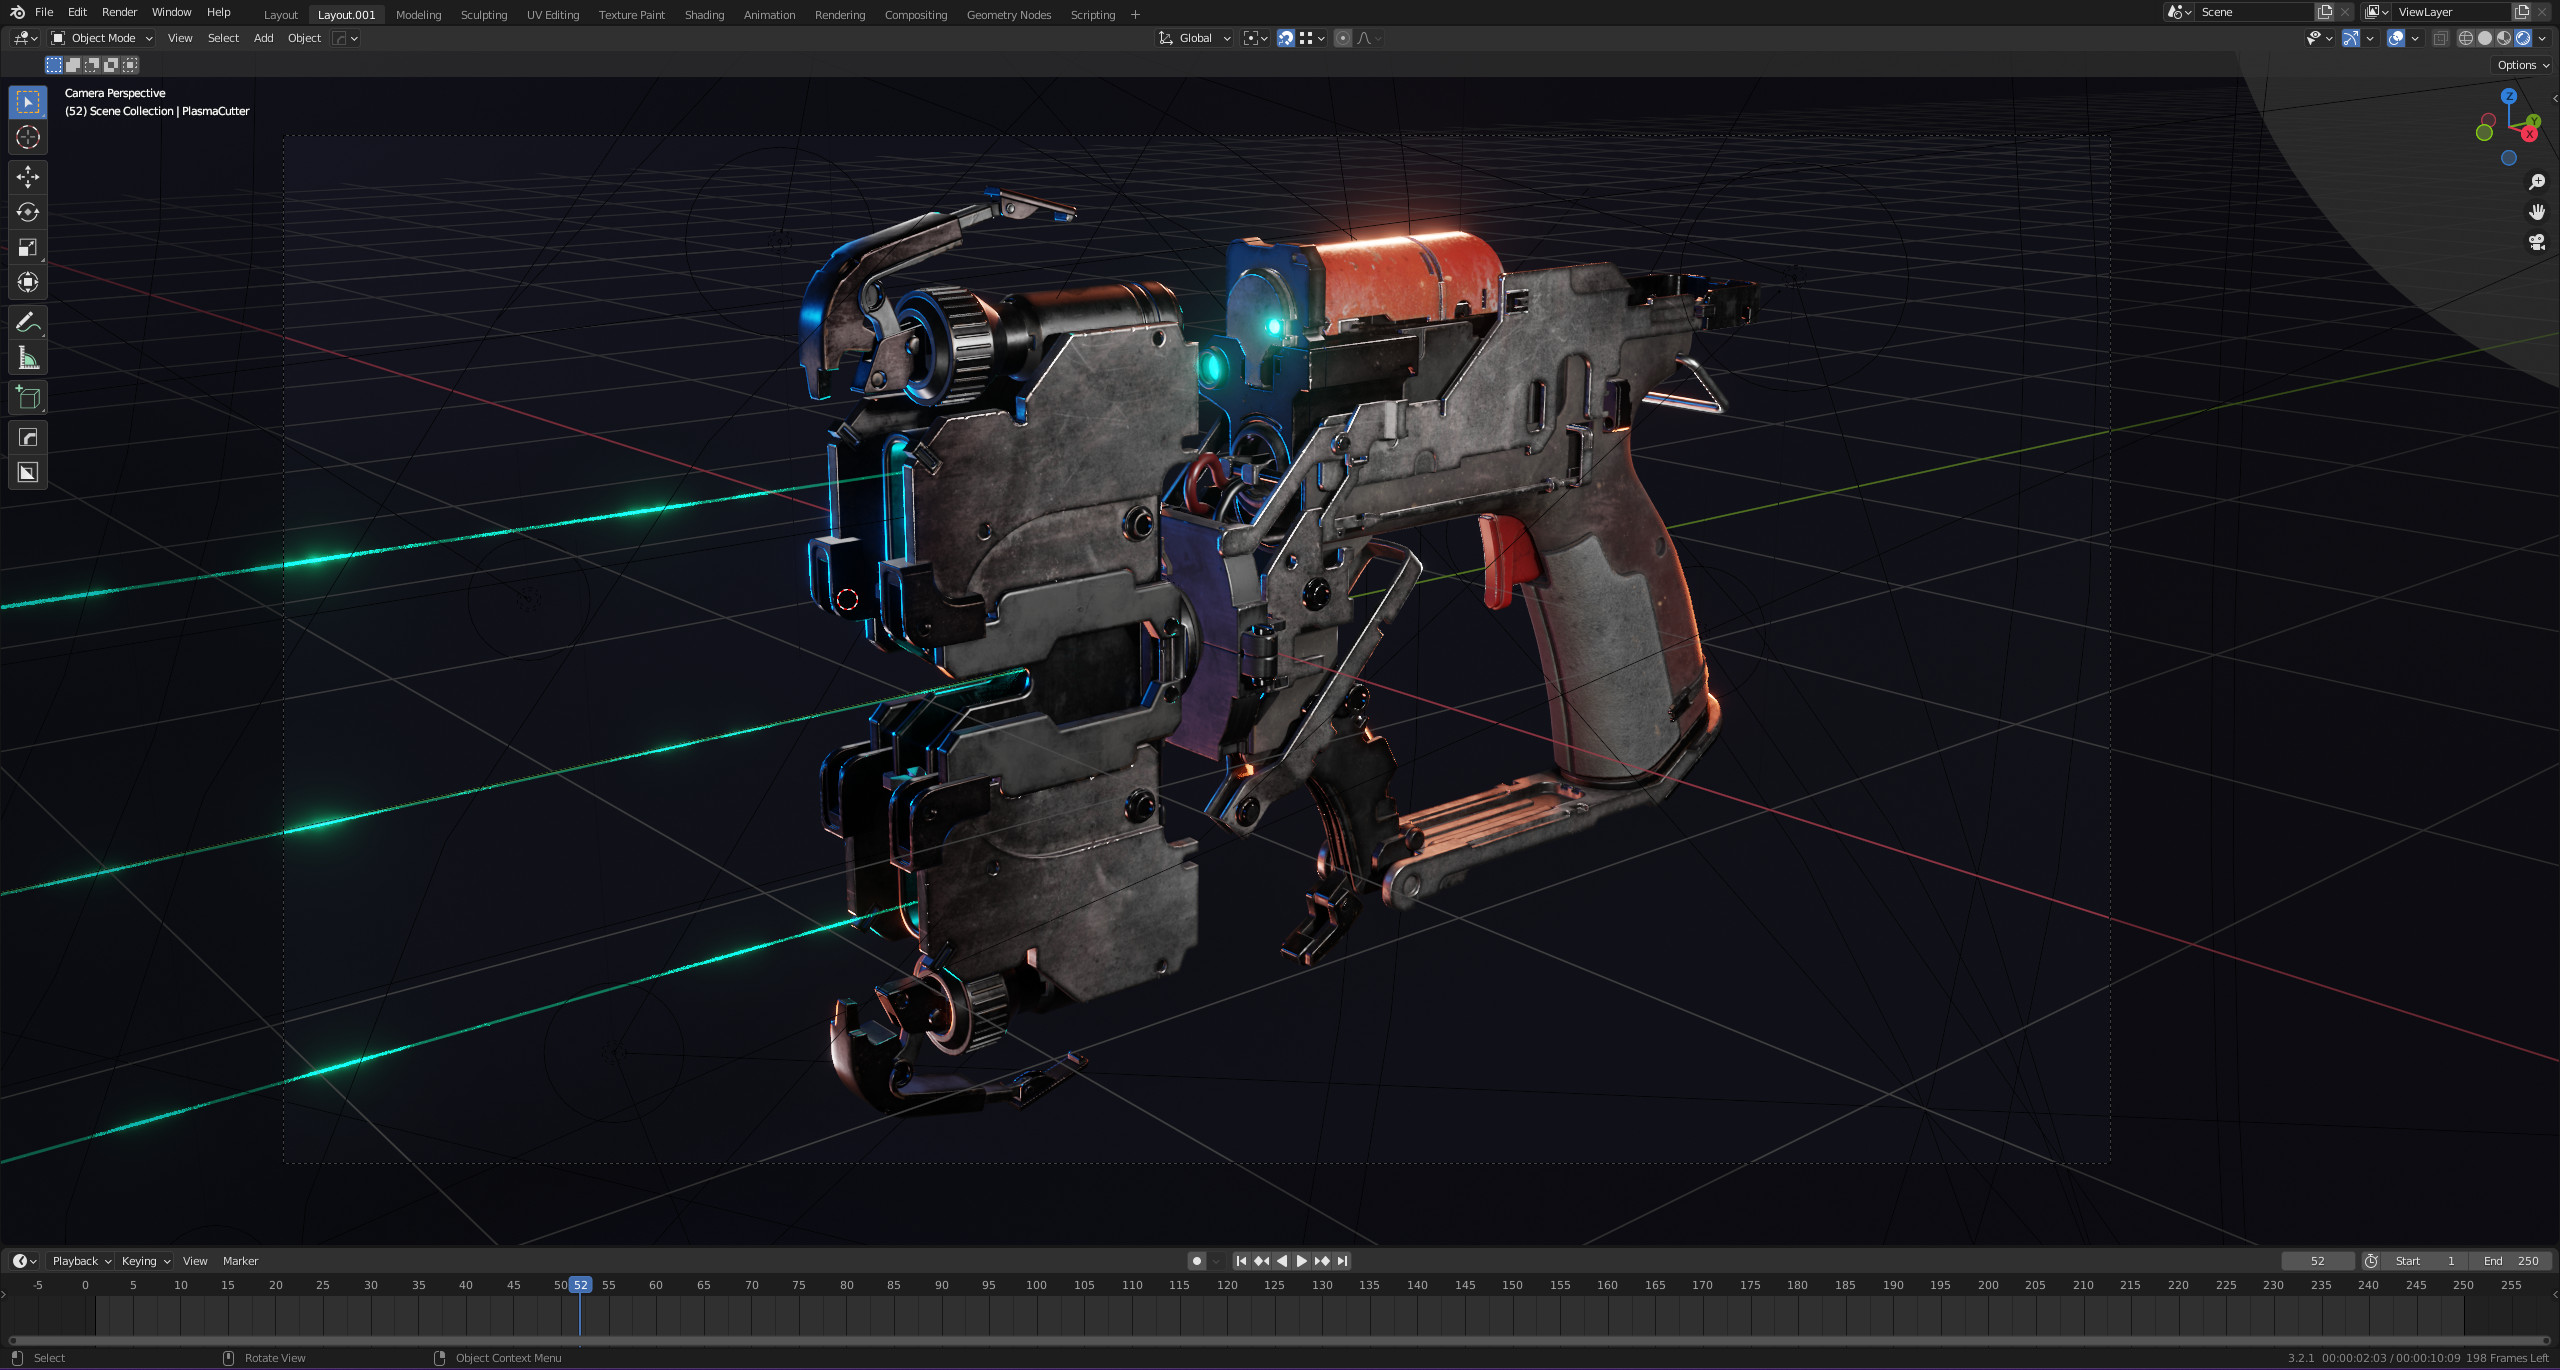The image size is (2560, 1370).
Task: Click the End frame field showing 250
Action: 2511,1261
